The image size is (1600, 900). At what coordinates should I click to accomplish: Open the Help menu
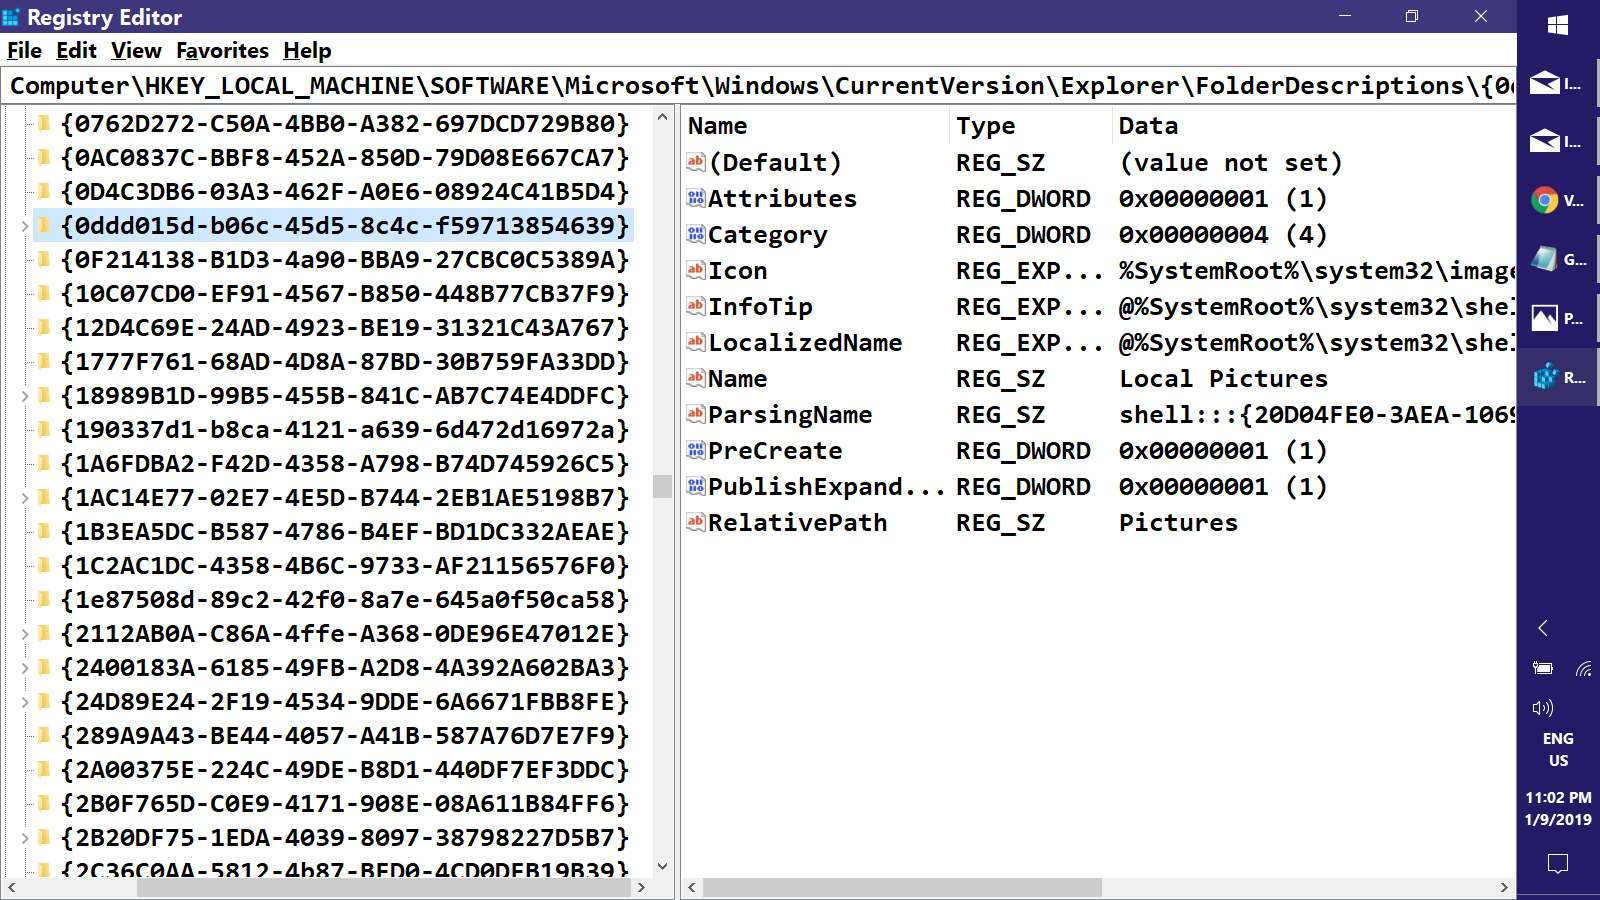[307, 50]
